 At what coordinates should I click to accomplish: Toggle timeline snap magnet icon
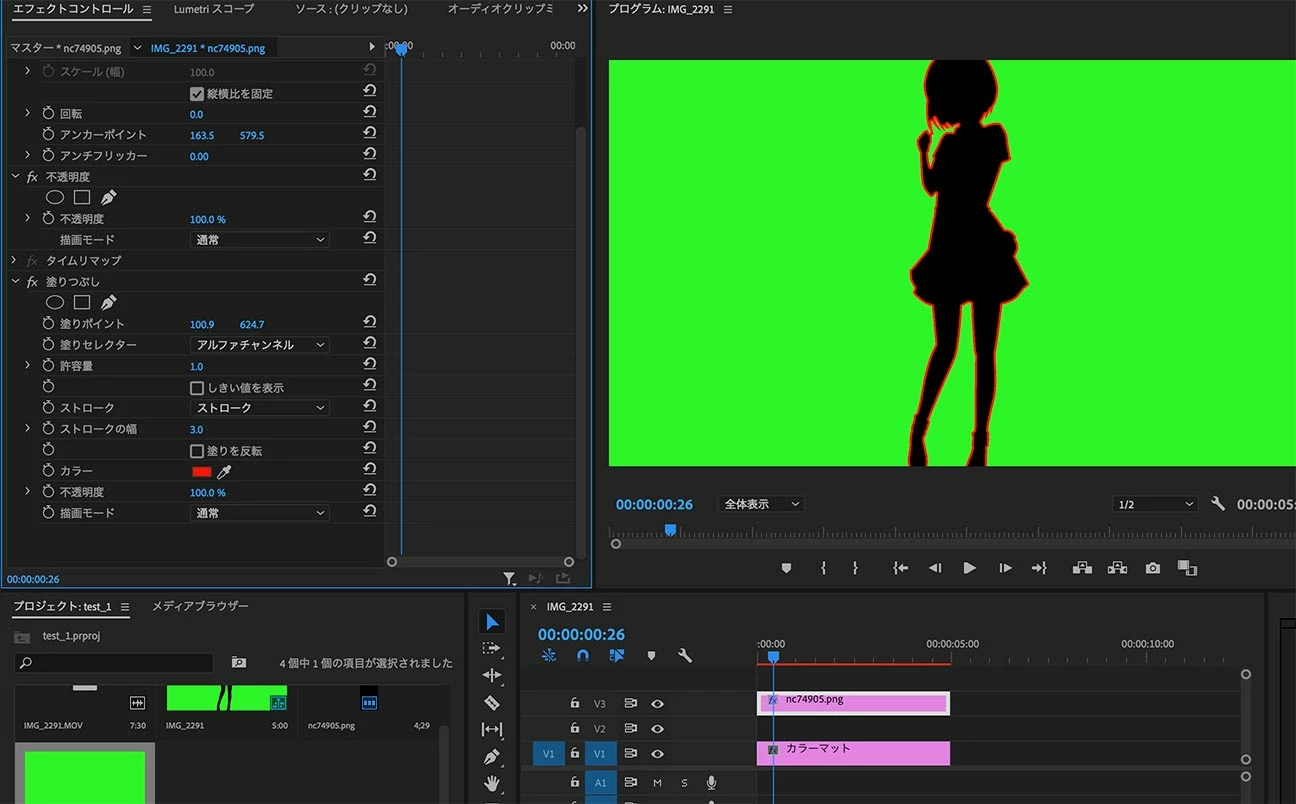coord(583,656)
